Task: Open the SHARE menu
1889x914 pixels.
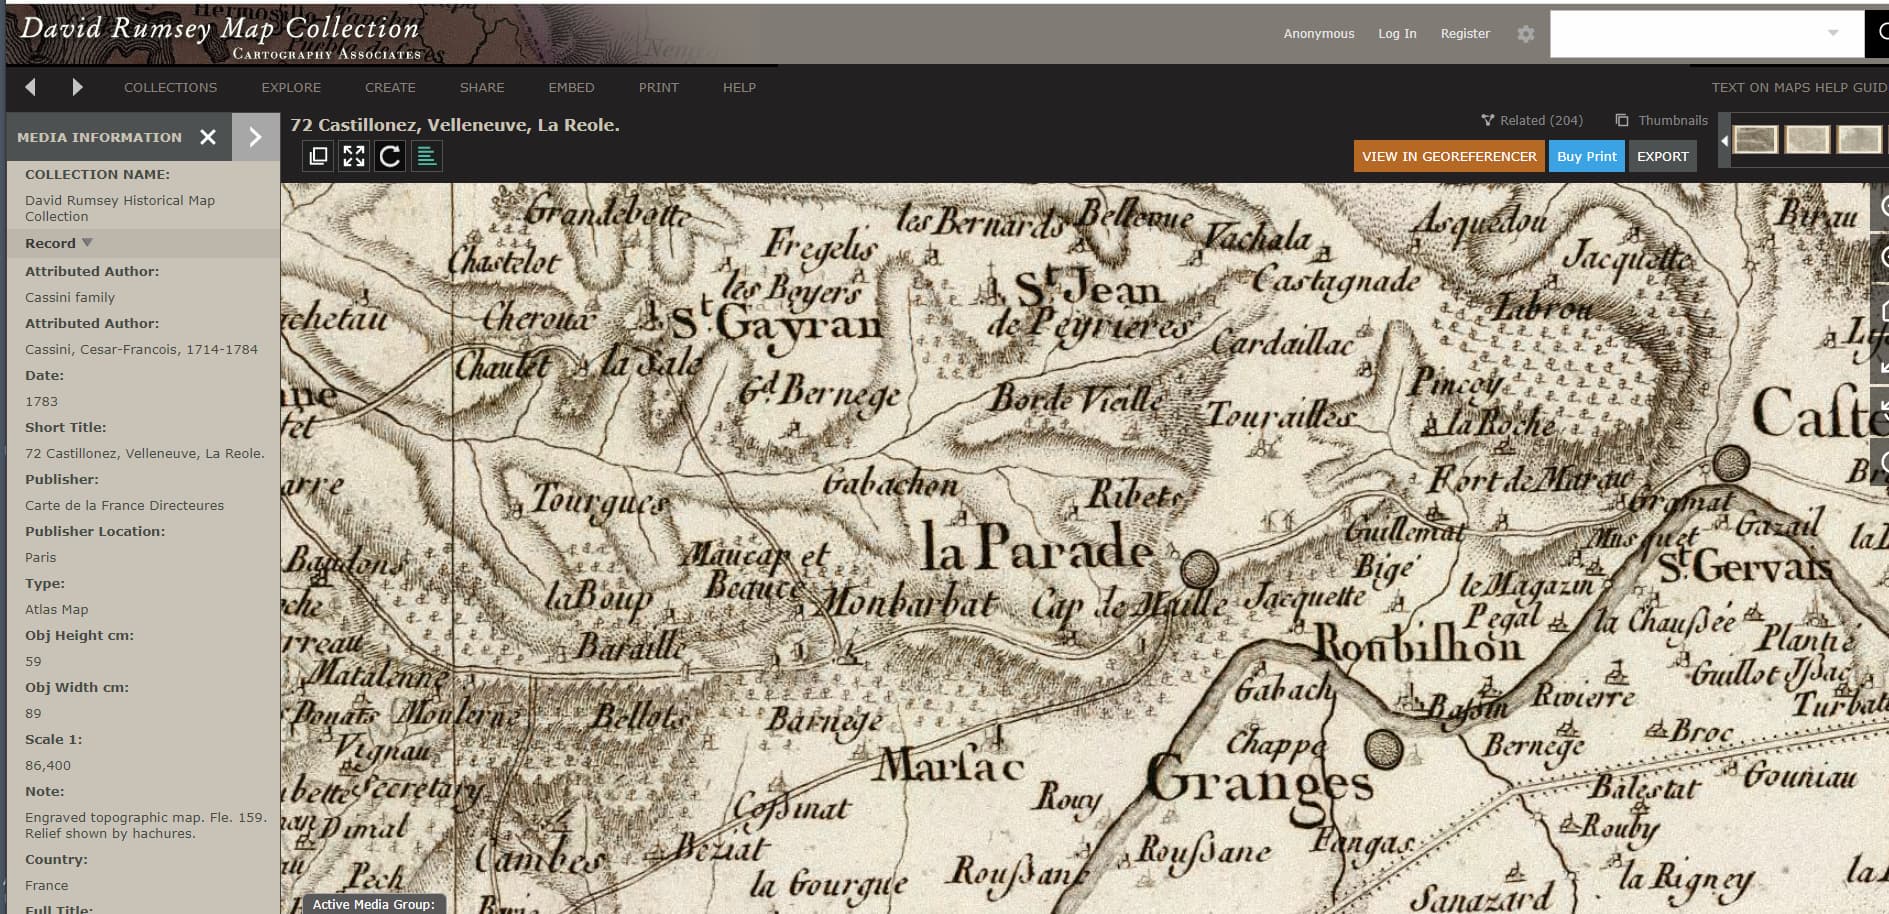Action: [482, 87]
